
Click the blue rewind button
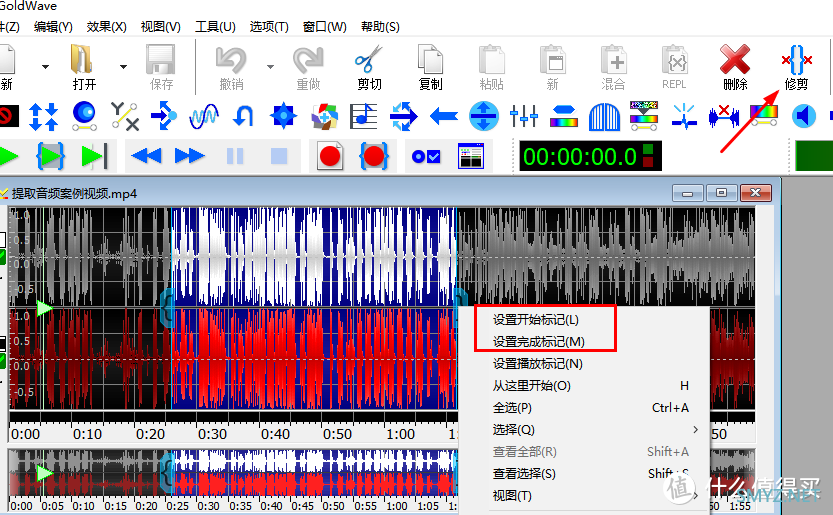147,156
